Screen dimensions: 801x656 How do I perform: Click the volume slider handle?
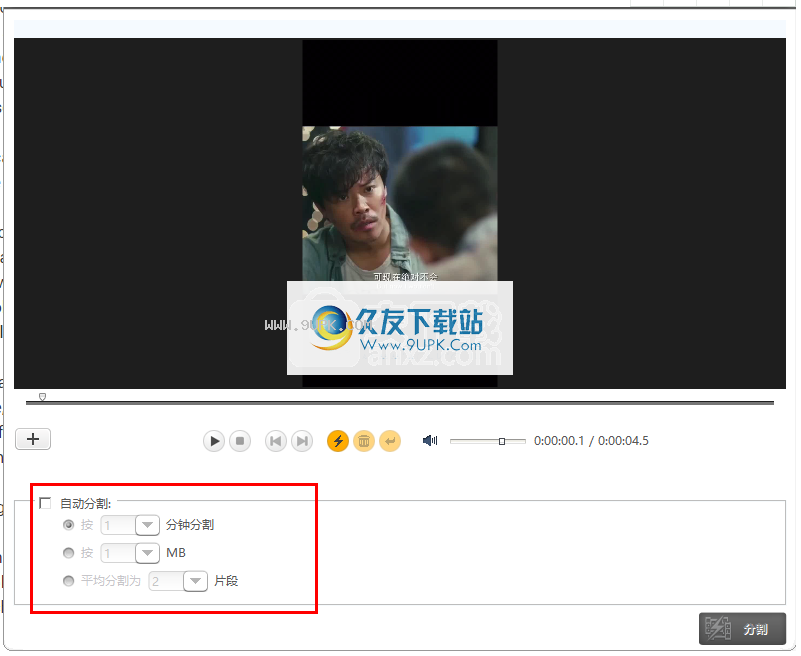click(x=502, y=441)
